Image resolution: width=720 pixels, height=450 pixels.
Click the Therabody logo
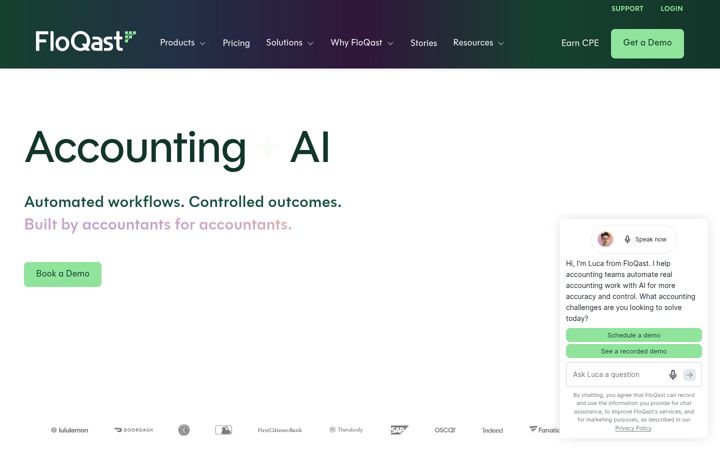click(346, 430)
